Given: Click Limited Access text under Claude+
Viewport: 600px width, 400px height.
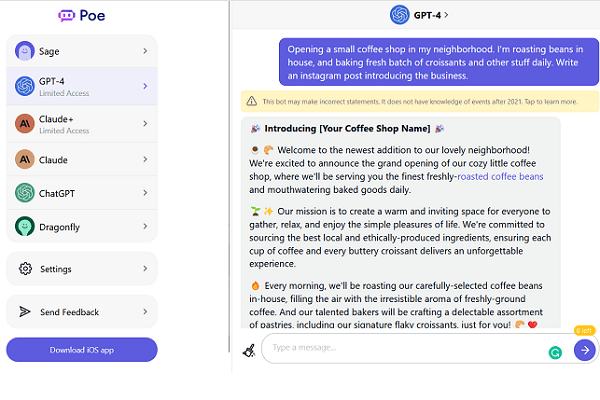Looking at the screenshot, I should point(64,131).
